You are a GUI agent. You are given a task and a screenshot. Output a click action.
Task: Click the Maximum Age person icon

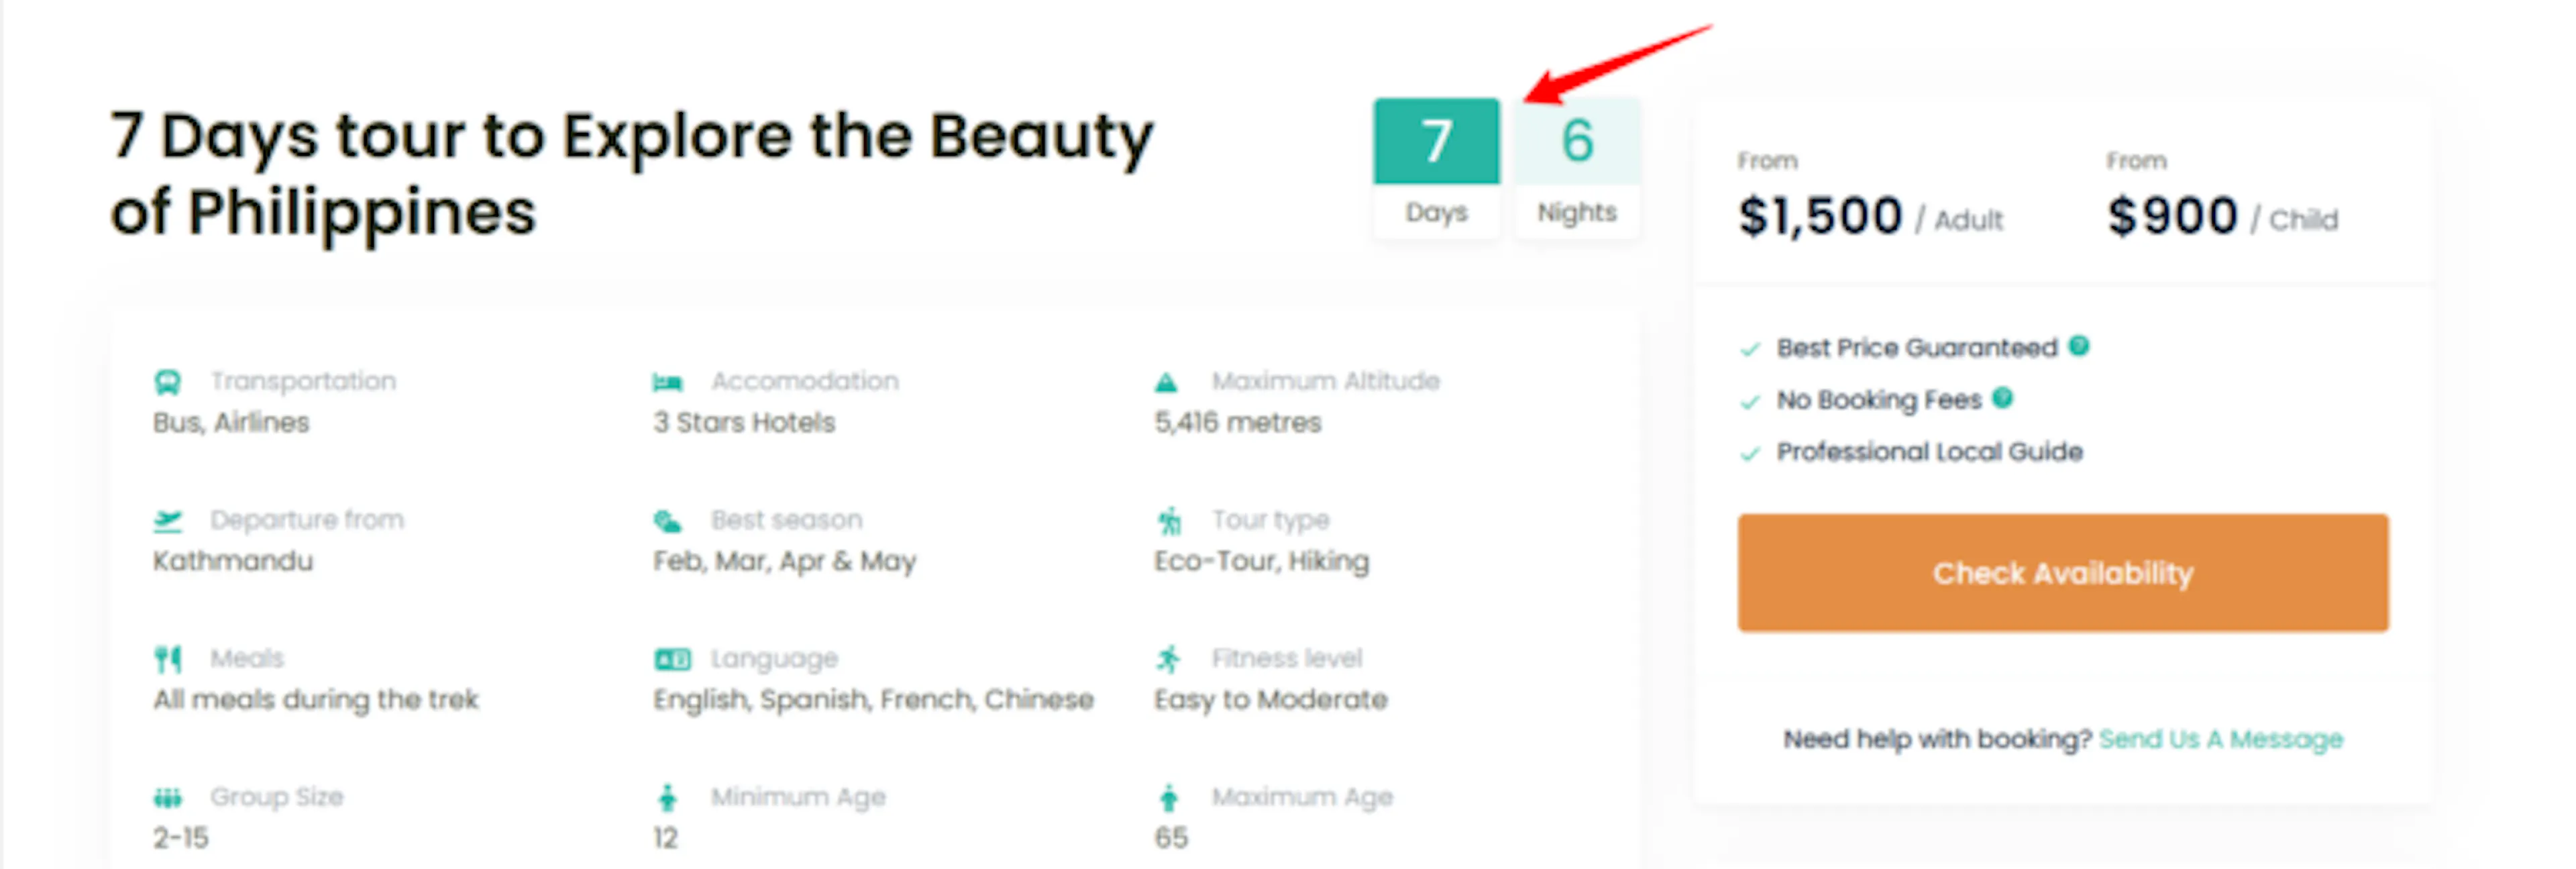click(1168, 797)
